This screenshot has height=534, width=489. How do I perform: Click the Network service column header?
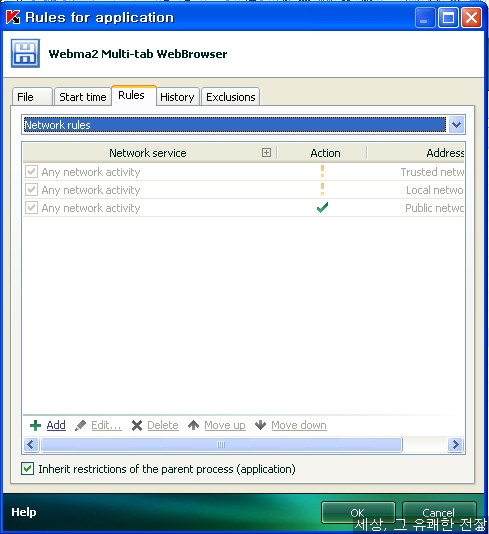(x=150, y=153)
